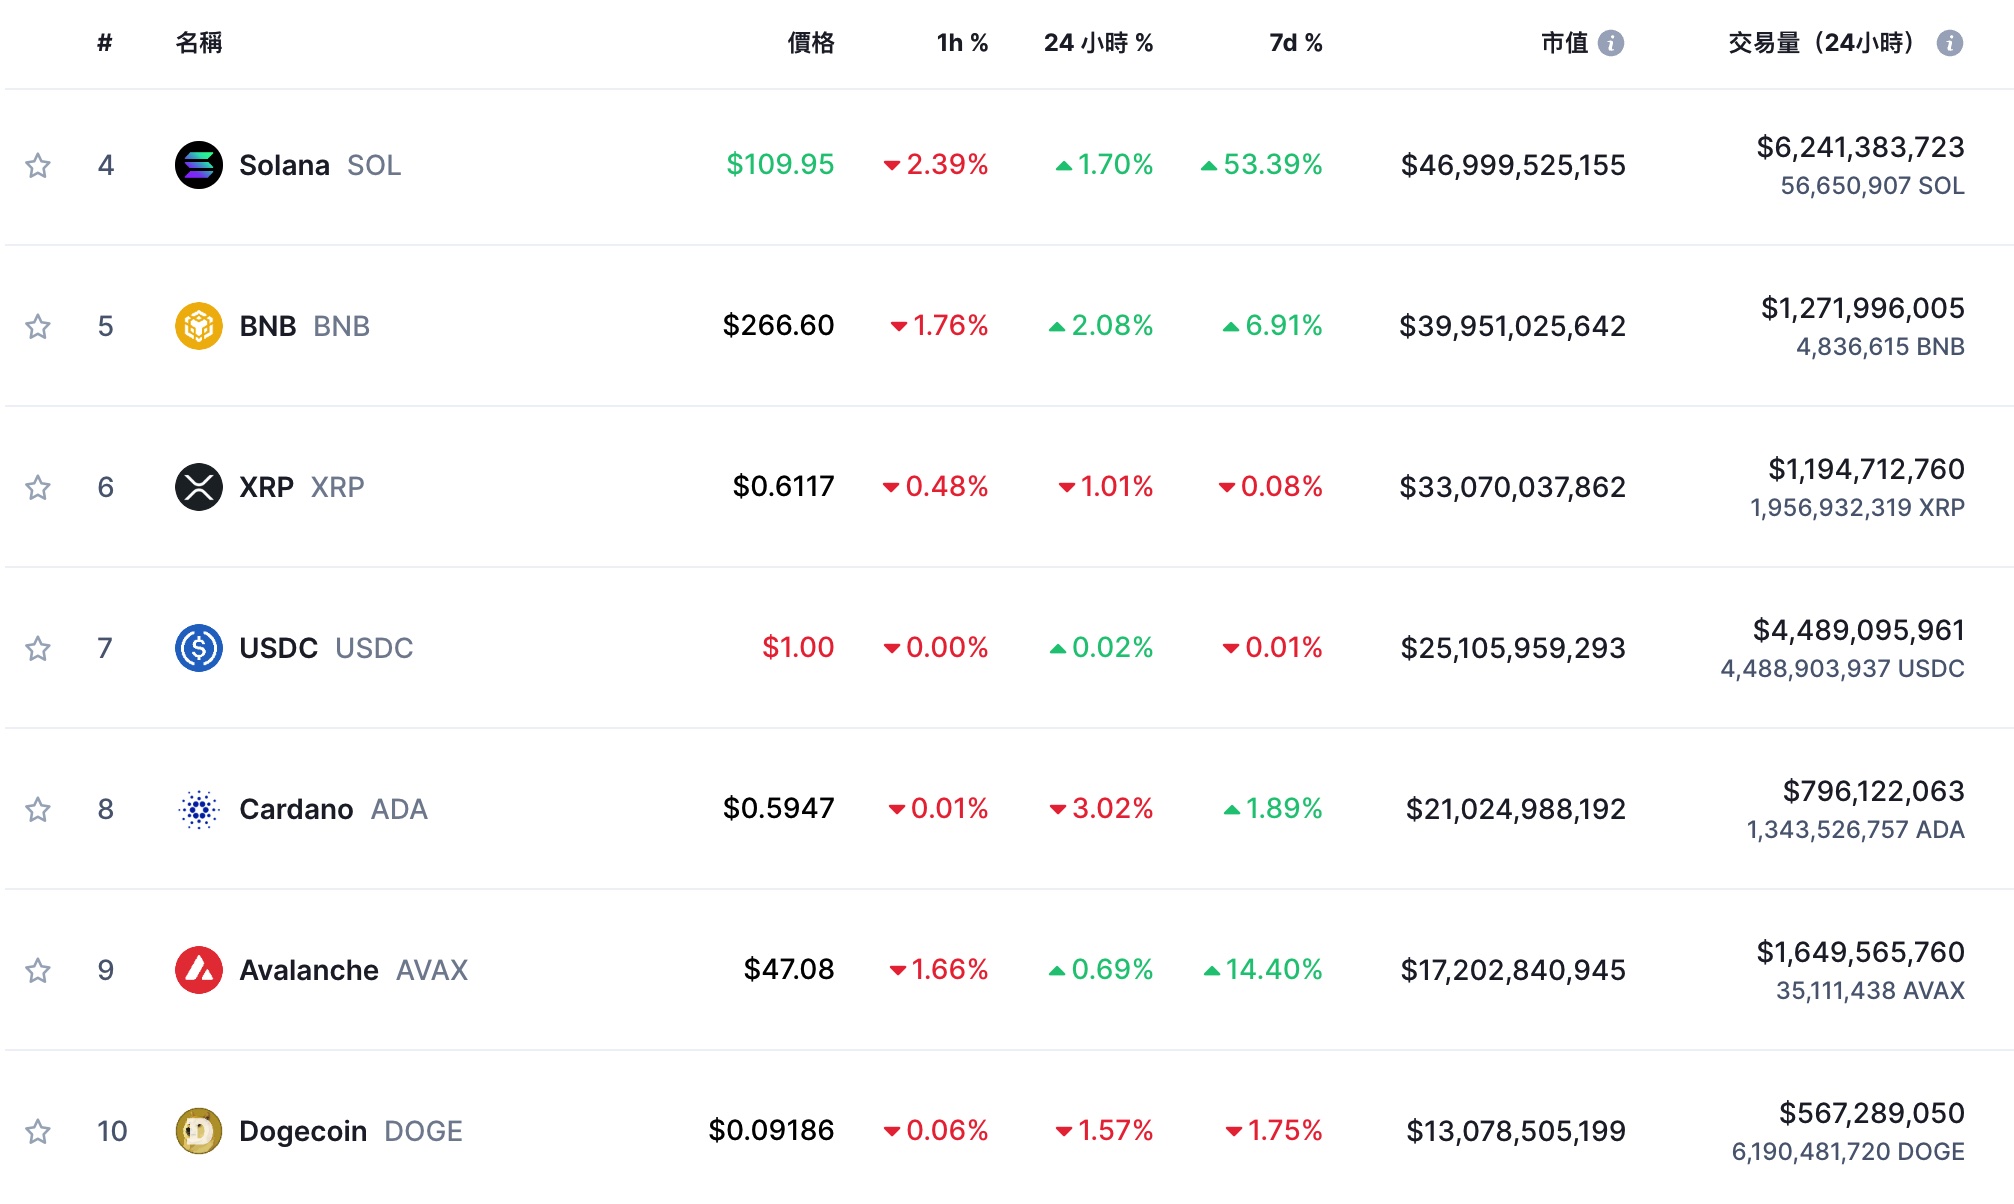2014x1204 pixels.
Task: Click Solana's market cap $46,999,525,155
Action: pyautogui.click(x=1513, y=165)
